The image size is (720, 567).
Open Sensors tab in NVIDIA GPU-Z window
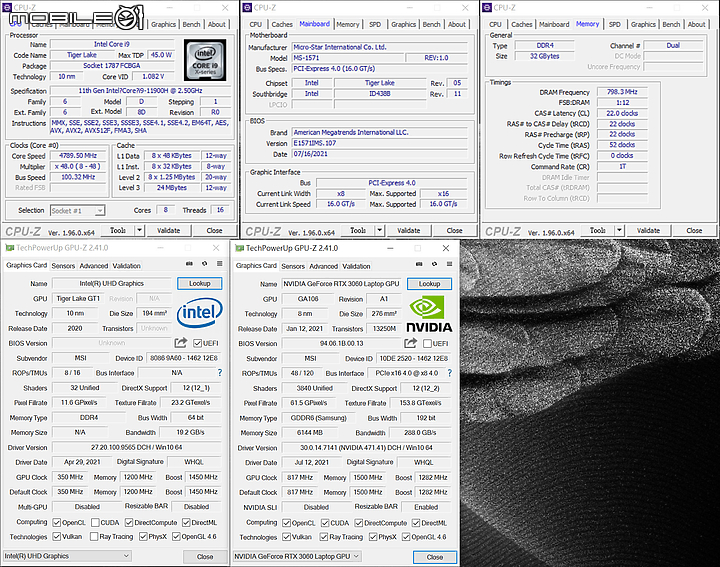coord(293,266)
